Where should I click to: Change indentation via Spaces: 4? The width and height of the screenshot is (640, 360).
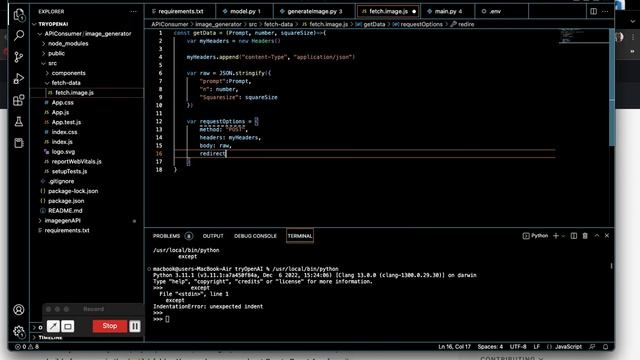(x=490, y=347)
